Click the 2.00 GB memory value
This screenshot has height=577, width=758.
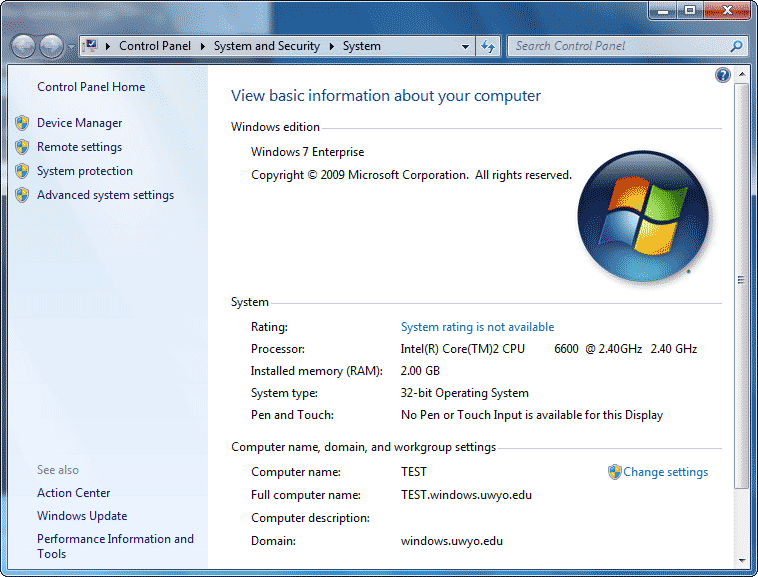[420, 371]
